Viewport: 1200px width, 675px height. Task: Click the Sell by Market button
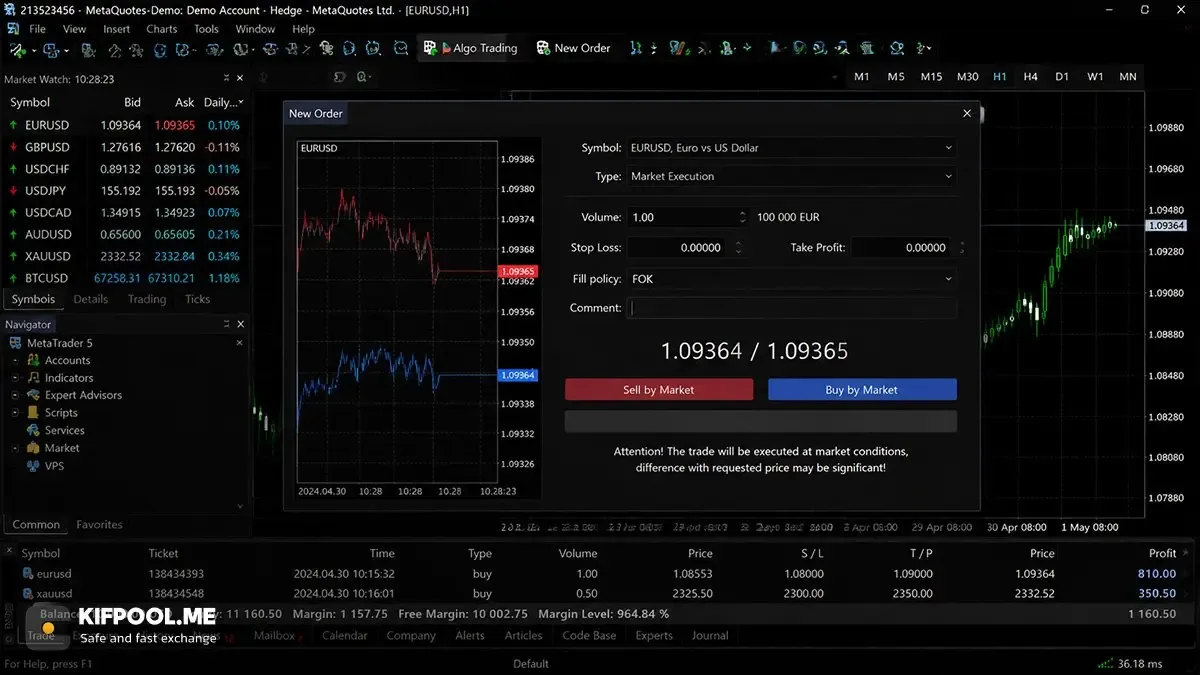[659, 390]
